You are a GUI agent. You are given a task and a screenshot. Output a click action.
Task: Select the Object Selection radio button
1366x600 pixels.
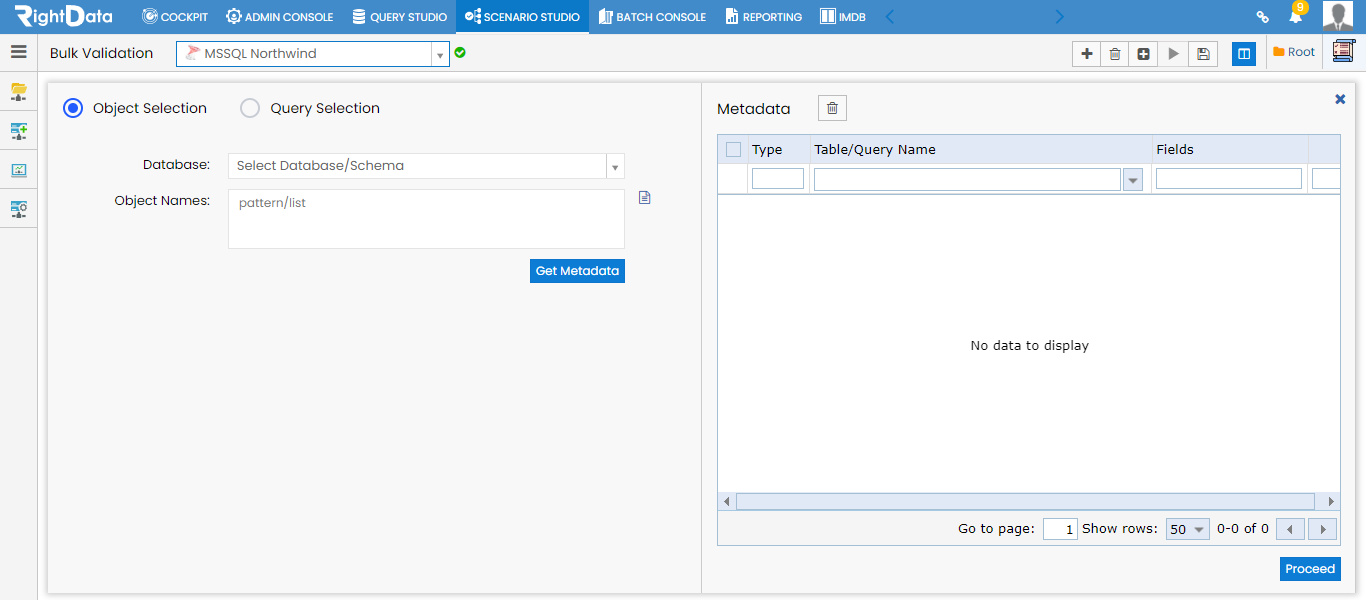[73, 108]
